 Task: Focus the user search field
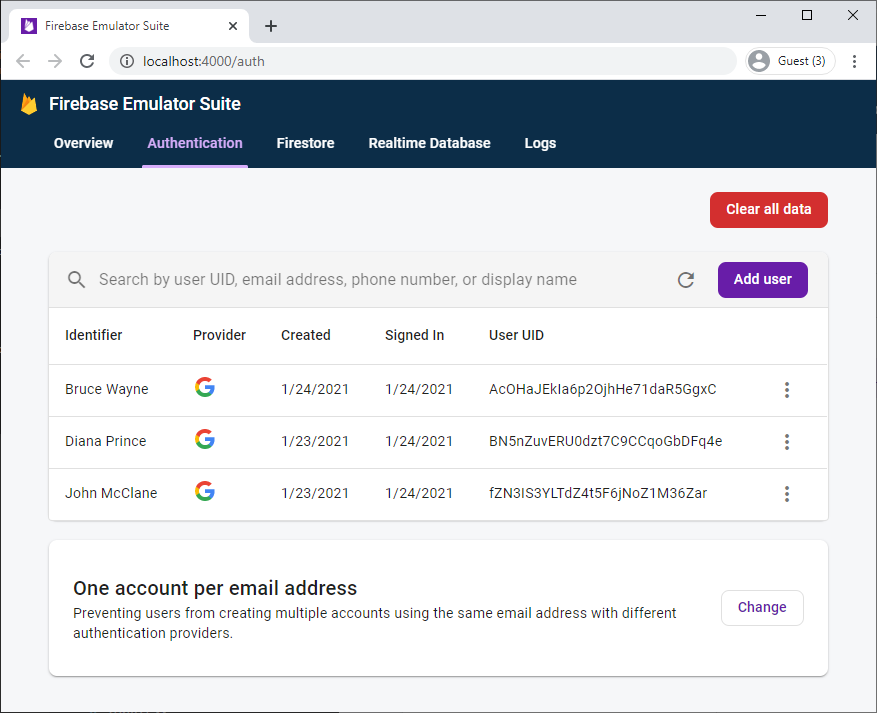pyautogui.click(x=338, y=280)
